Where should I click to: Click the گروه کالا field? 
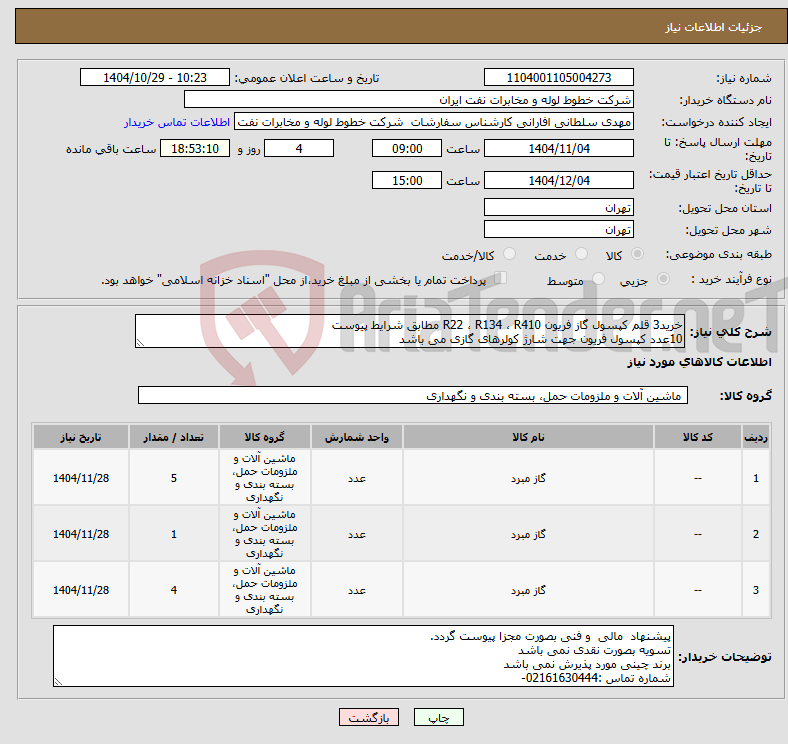pyautogui.click(x=413, y=395)
